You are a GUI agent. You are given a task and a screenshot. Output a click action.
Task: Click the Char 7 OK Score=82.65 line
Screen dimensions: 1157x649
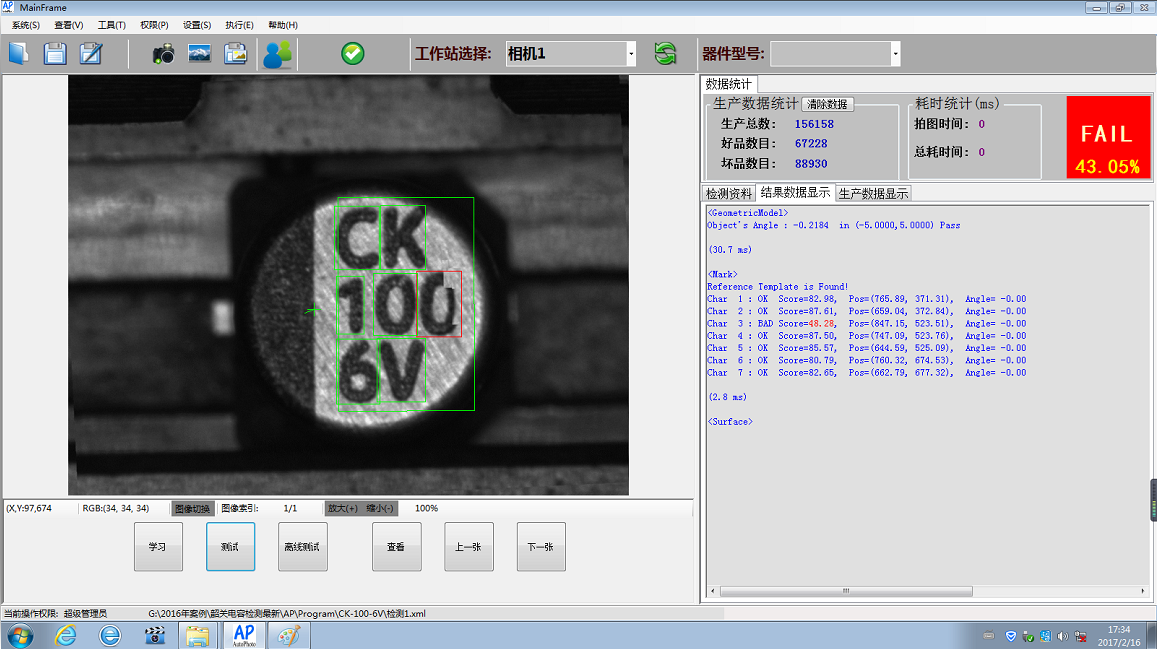tap(866, 373)
